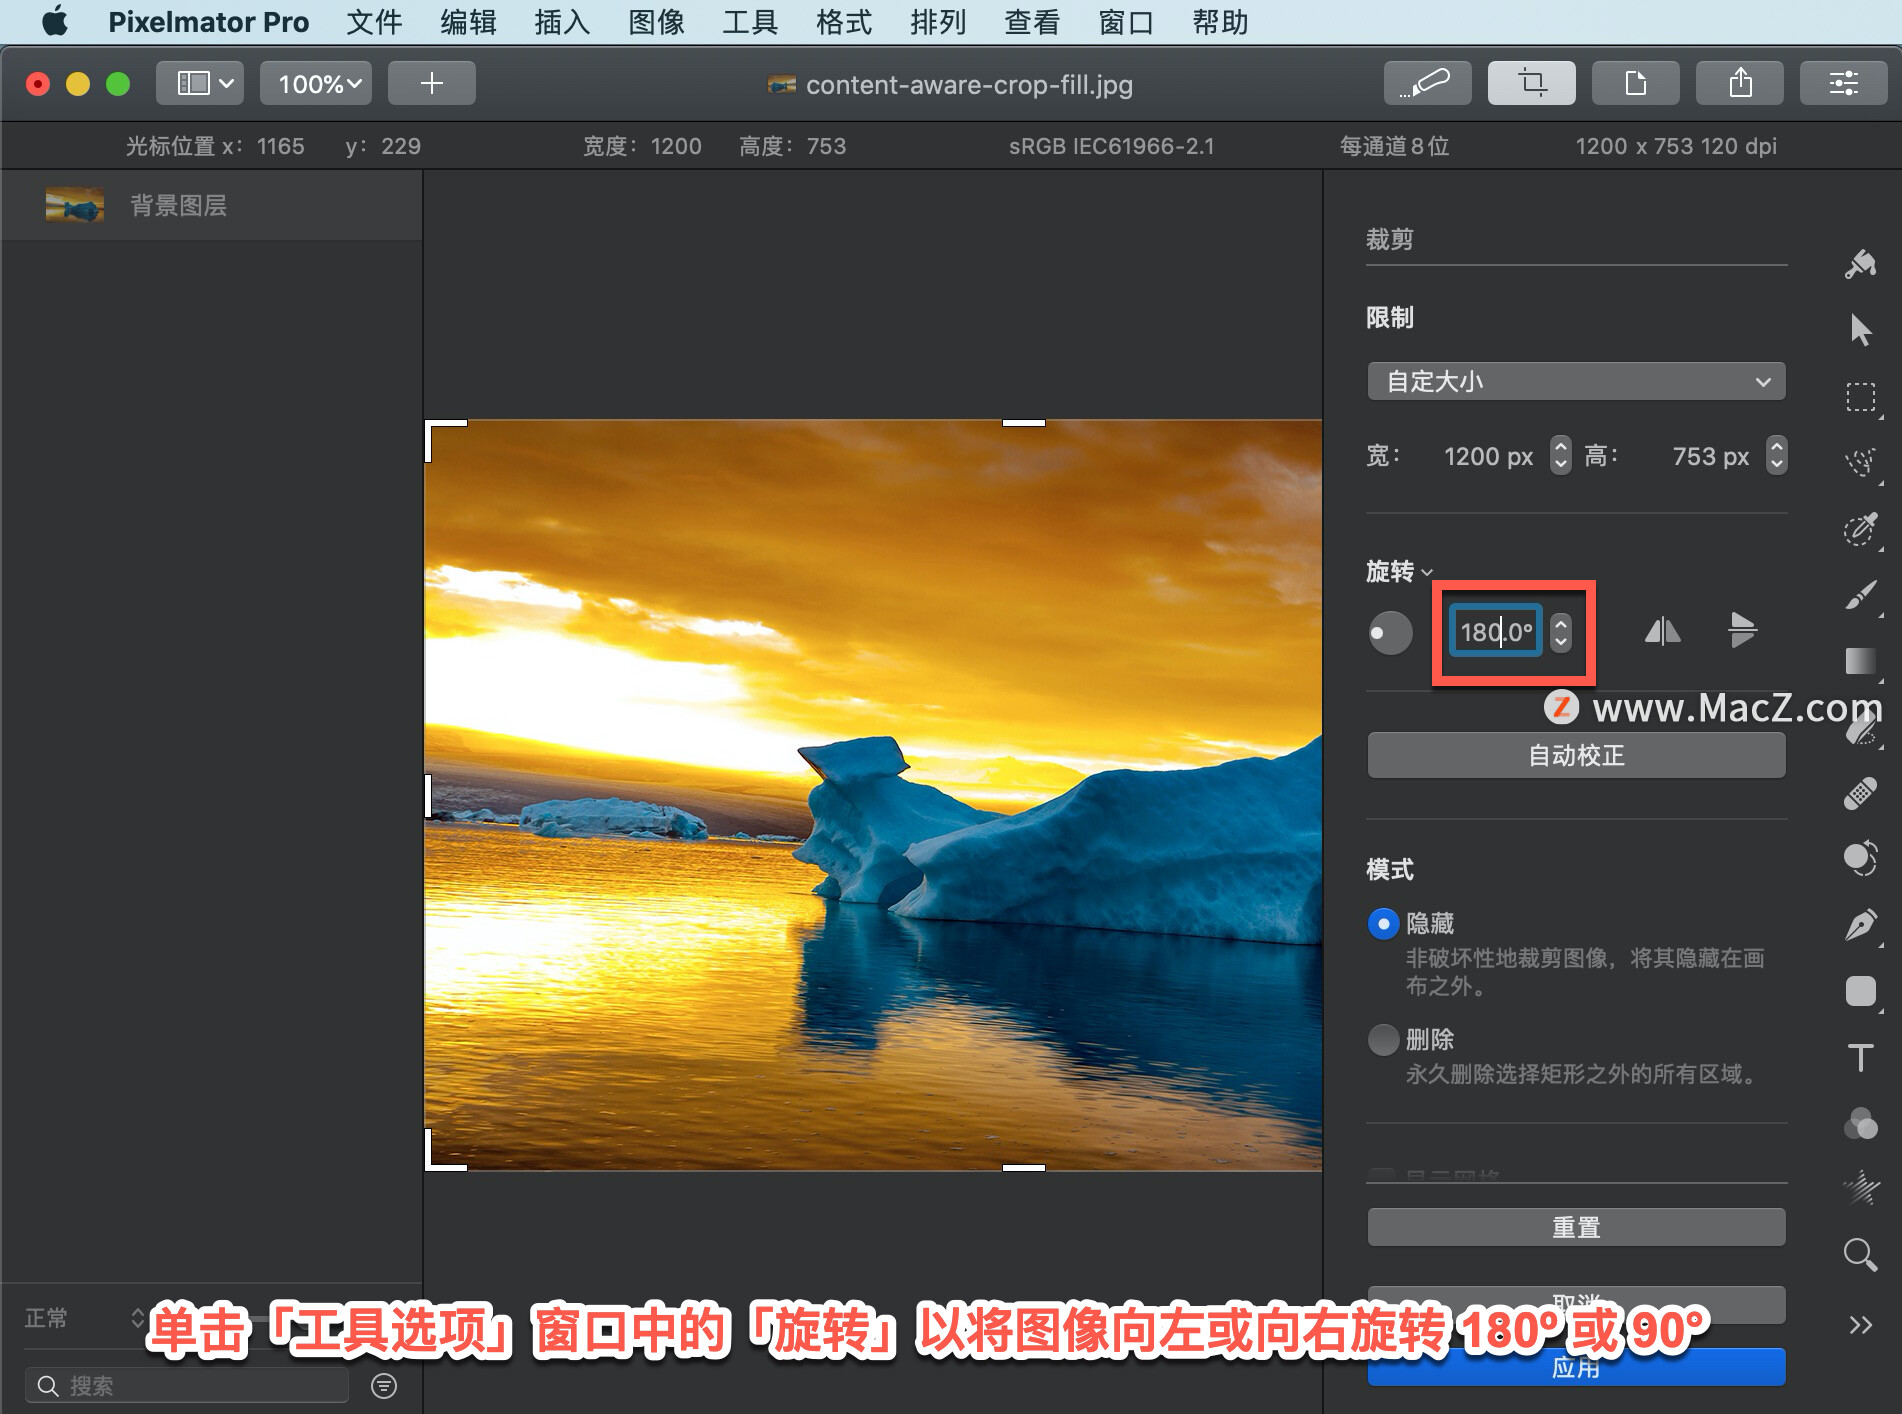Select the Crop tool in the toolbar
This screenshot has width=1902, height=1414.
tap(1531, 83)
